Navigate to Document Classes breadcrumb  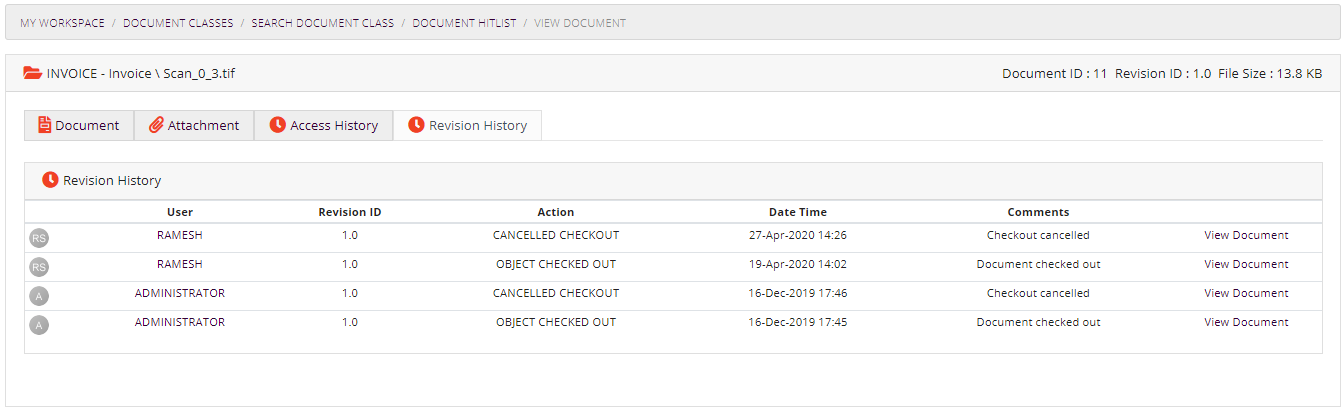178,23
